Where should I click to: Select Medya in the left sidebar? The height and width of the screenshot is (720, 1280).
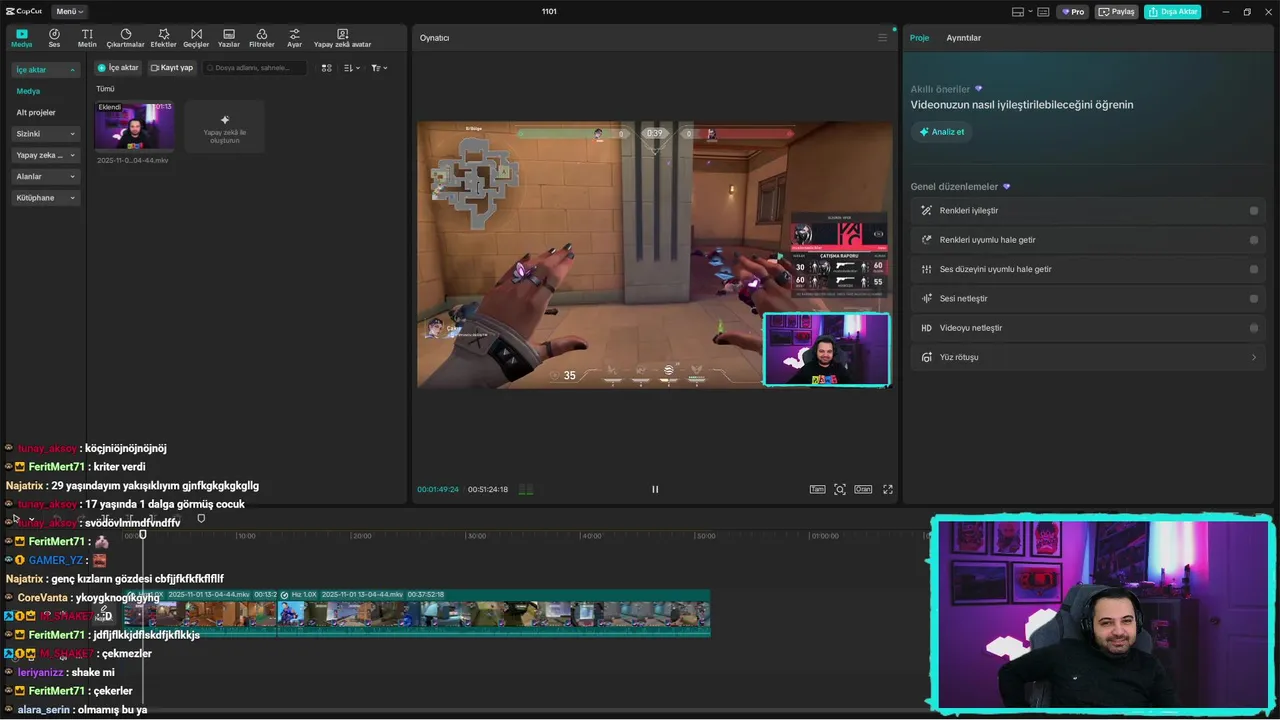[x=28, y=91]
